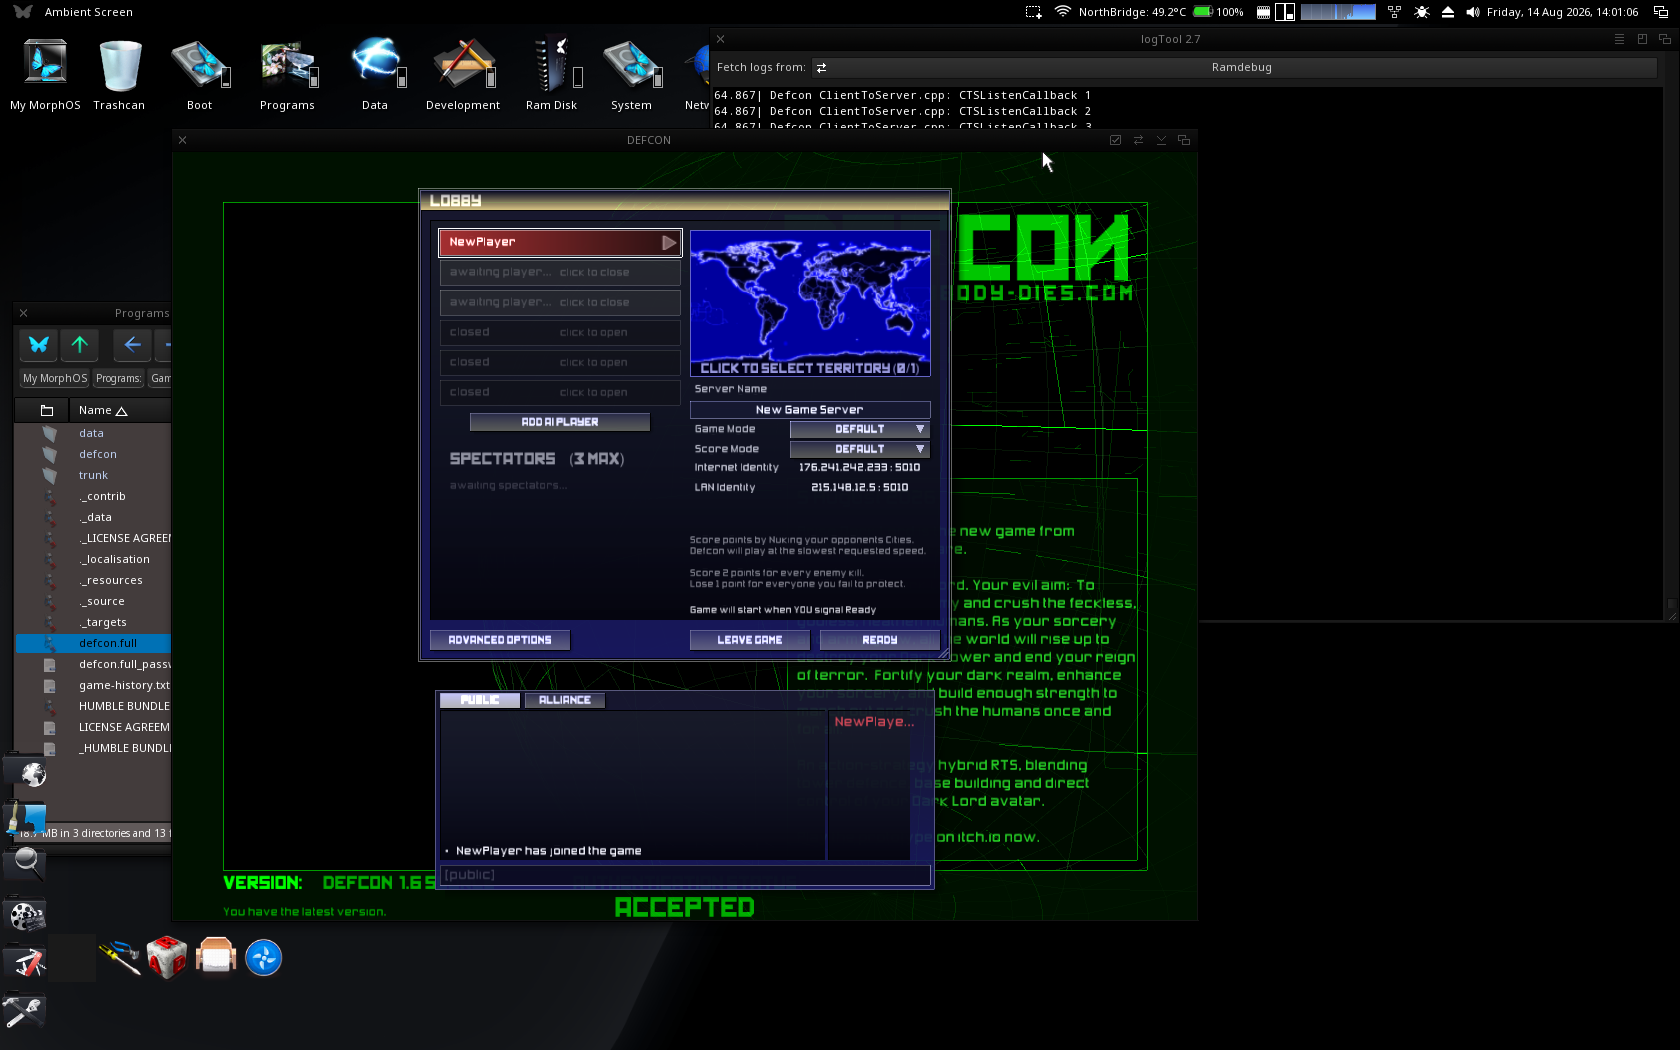This screenshot has width=1680, height=1050.
Task: Click NewPlayer name in chat user list
Action: [x=874, y=722]
